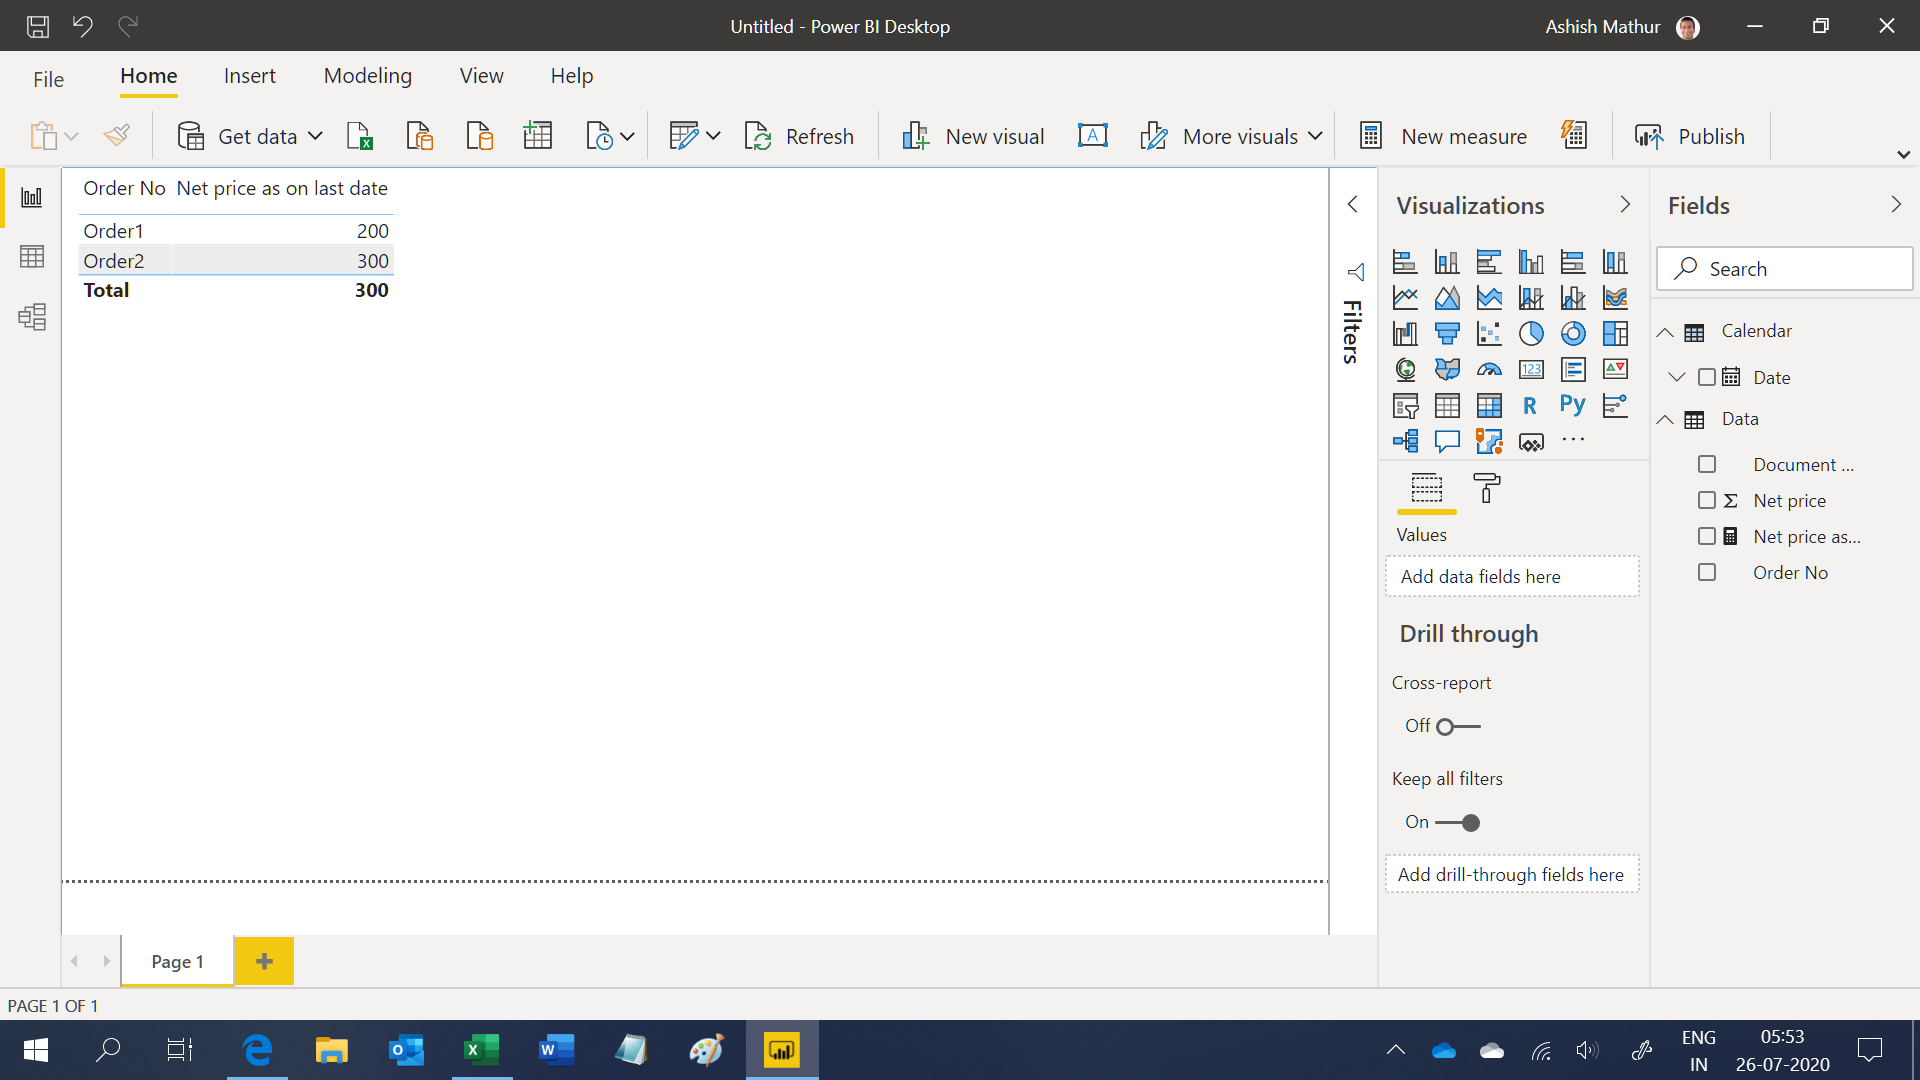The height and width of the screenshot is (1080, 1920).
Task: Switch to the Modeling tab
Action: click(367, 76)
